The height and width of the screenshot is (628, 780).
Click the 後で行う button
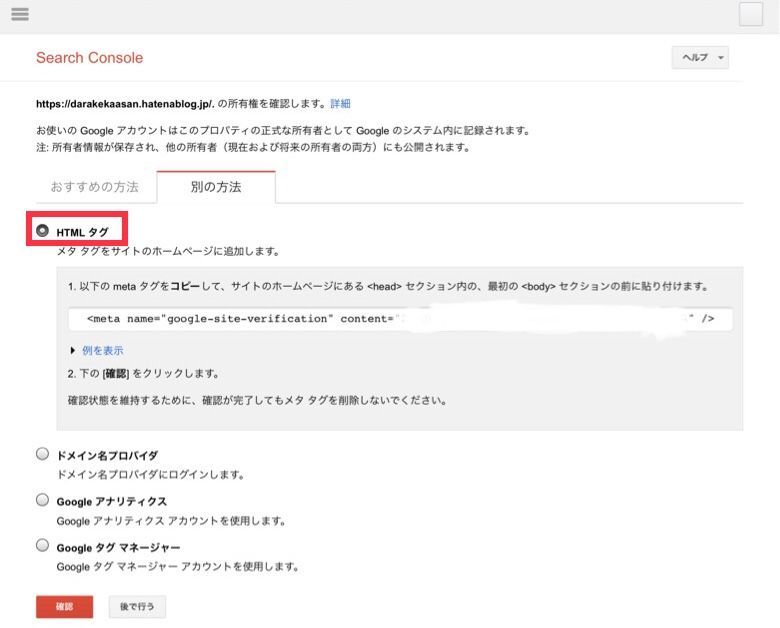137,607
